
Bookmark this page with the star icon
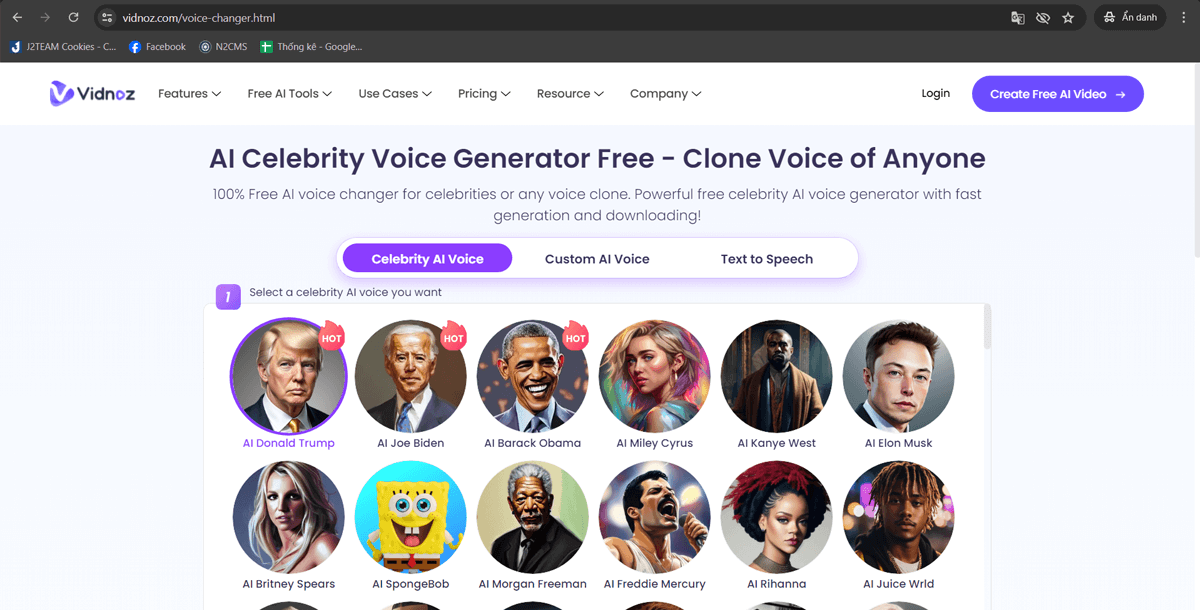tap(1068, 18)
